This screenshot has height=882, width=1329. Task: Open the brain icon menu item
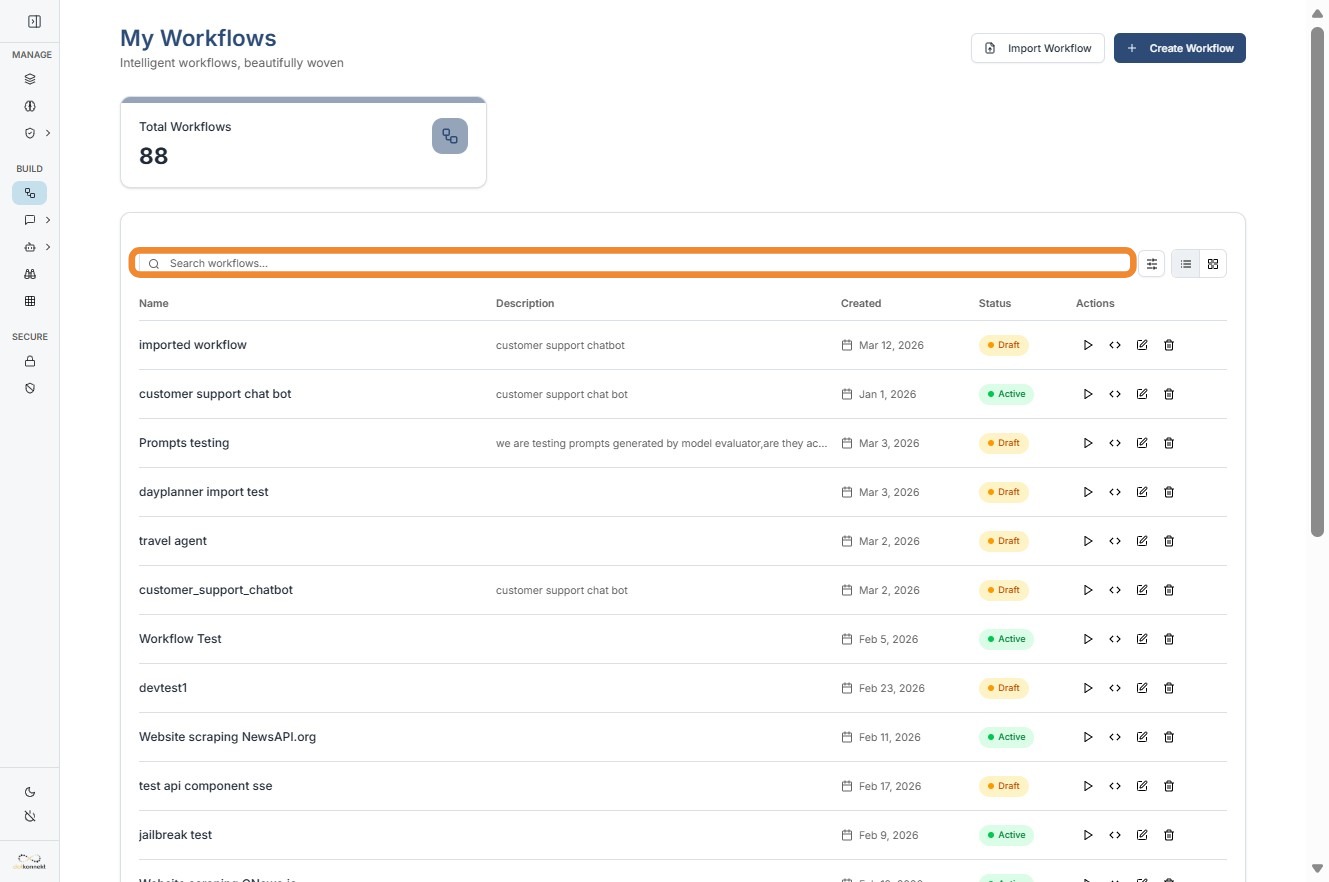click(x=30, y=106)
